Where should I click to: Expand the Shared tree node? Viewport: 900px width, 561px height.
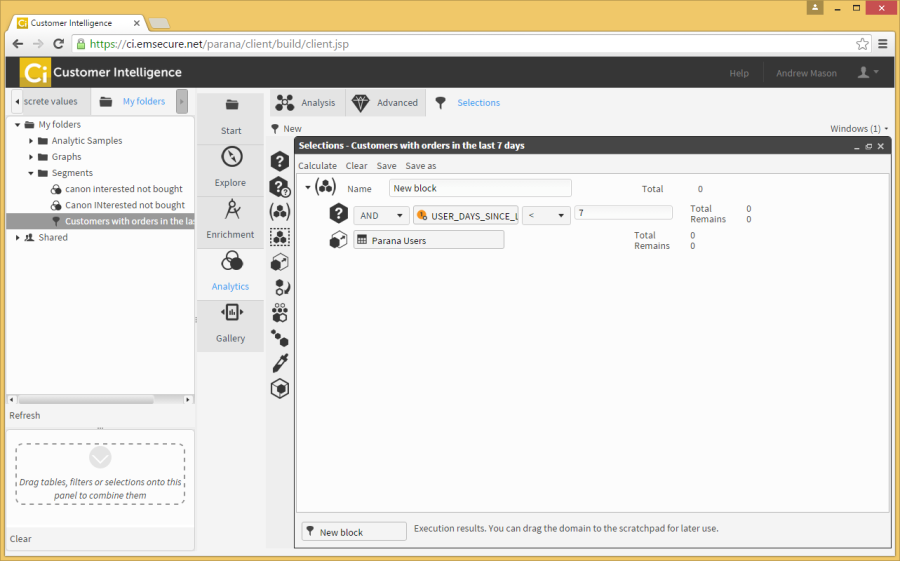(17, 237)
